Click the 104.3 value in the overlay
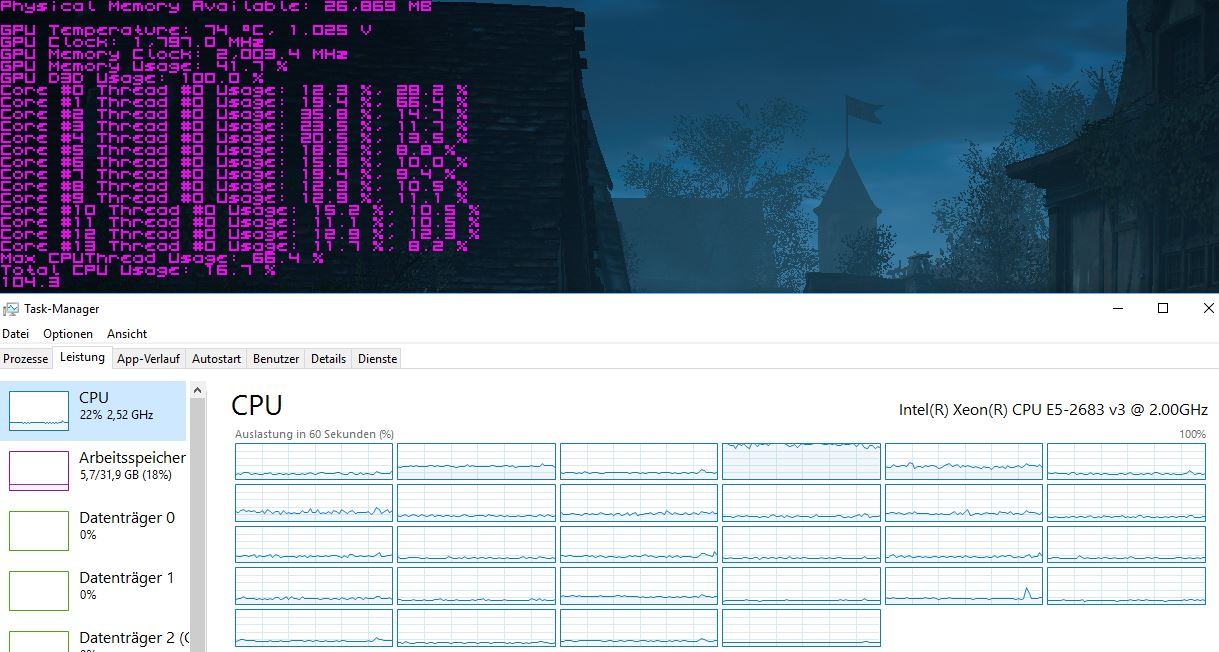Image resolution: width=1219 pixels, height=652 pixels. (30, 282)
